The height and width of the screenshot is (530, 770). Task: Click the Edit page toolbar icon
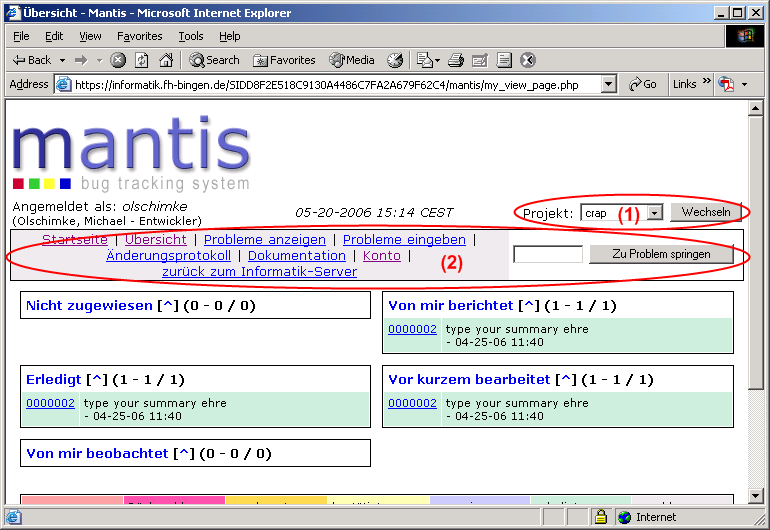click(x=479, y=60)
